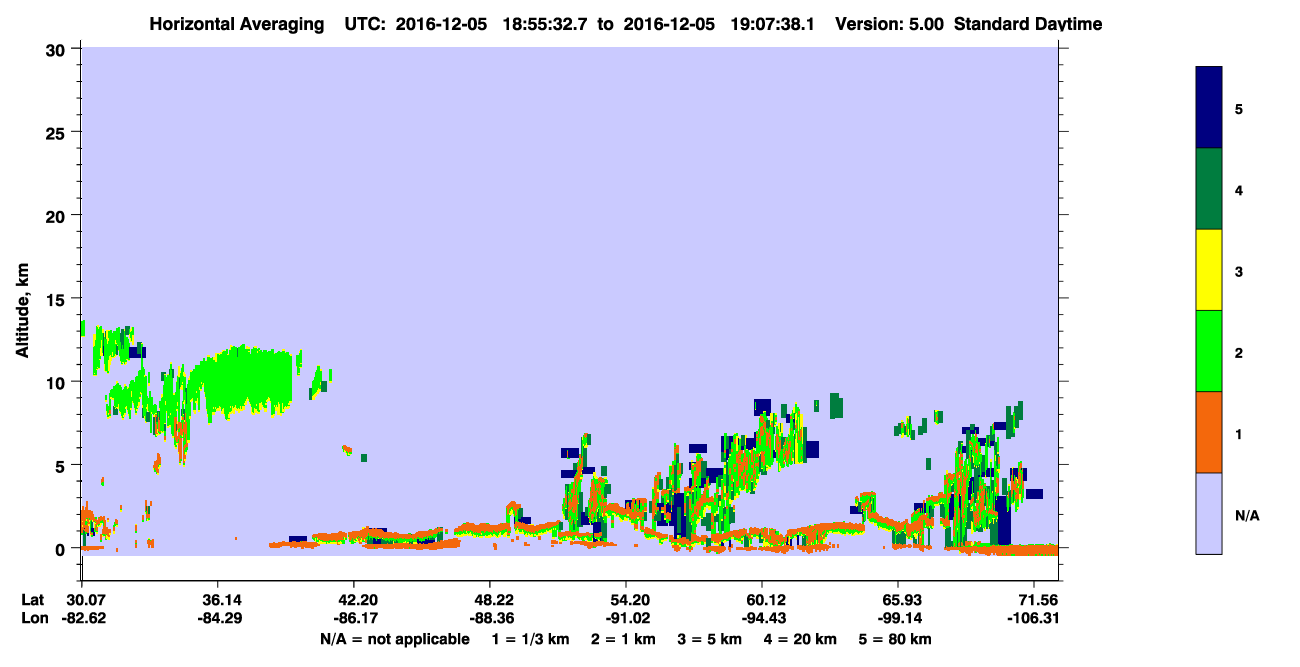This screenshot has height=667, width=1300.
Task: Click longitude value -99.14
Action: point(898,618)
